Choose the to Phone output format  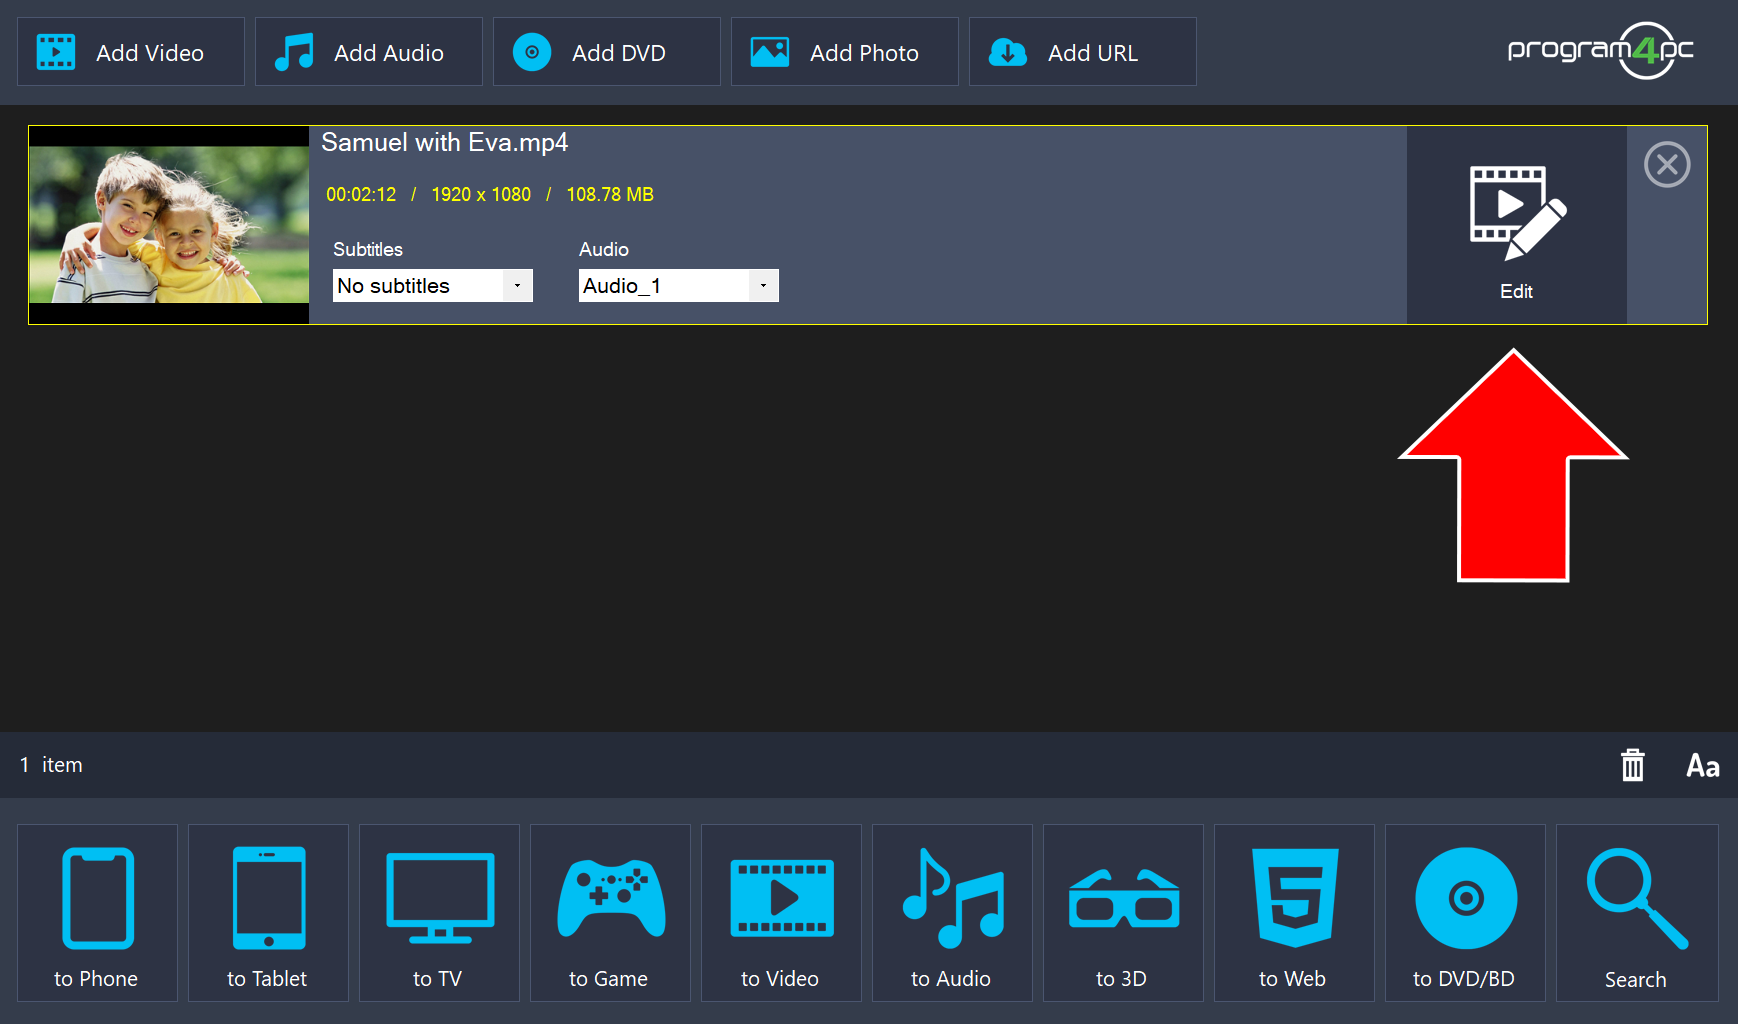click(x=97, y=913)
